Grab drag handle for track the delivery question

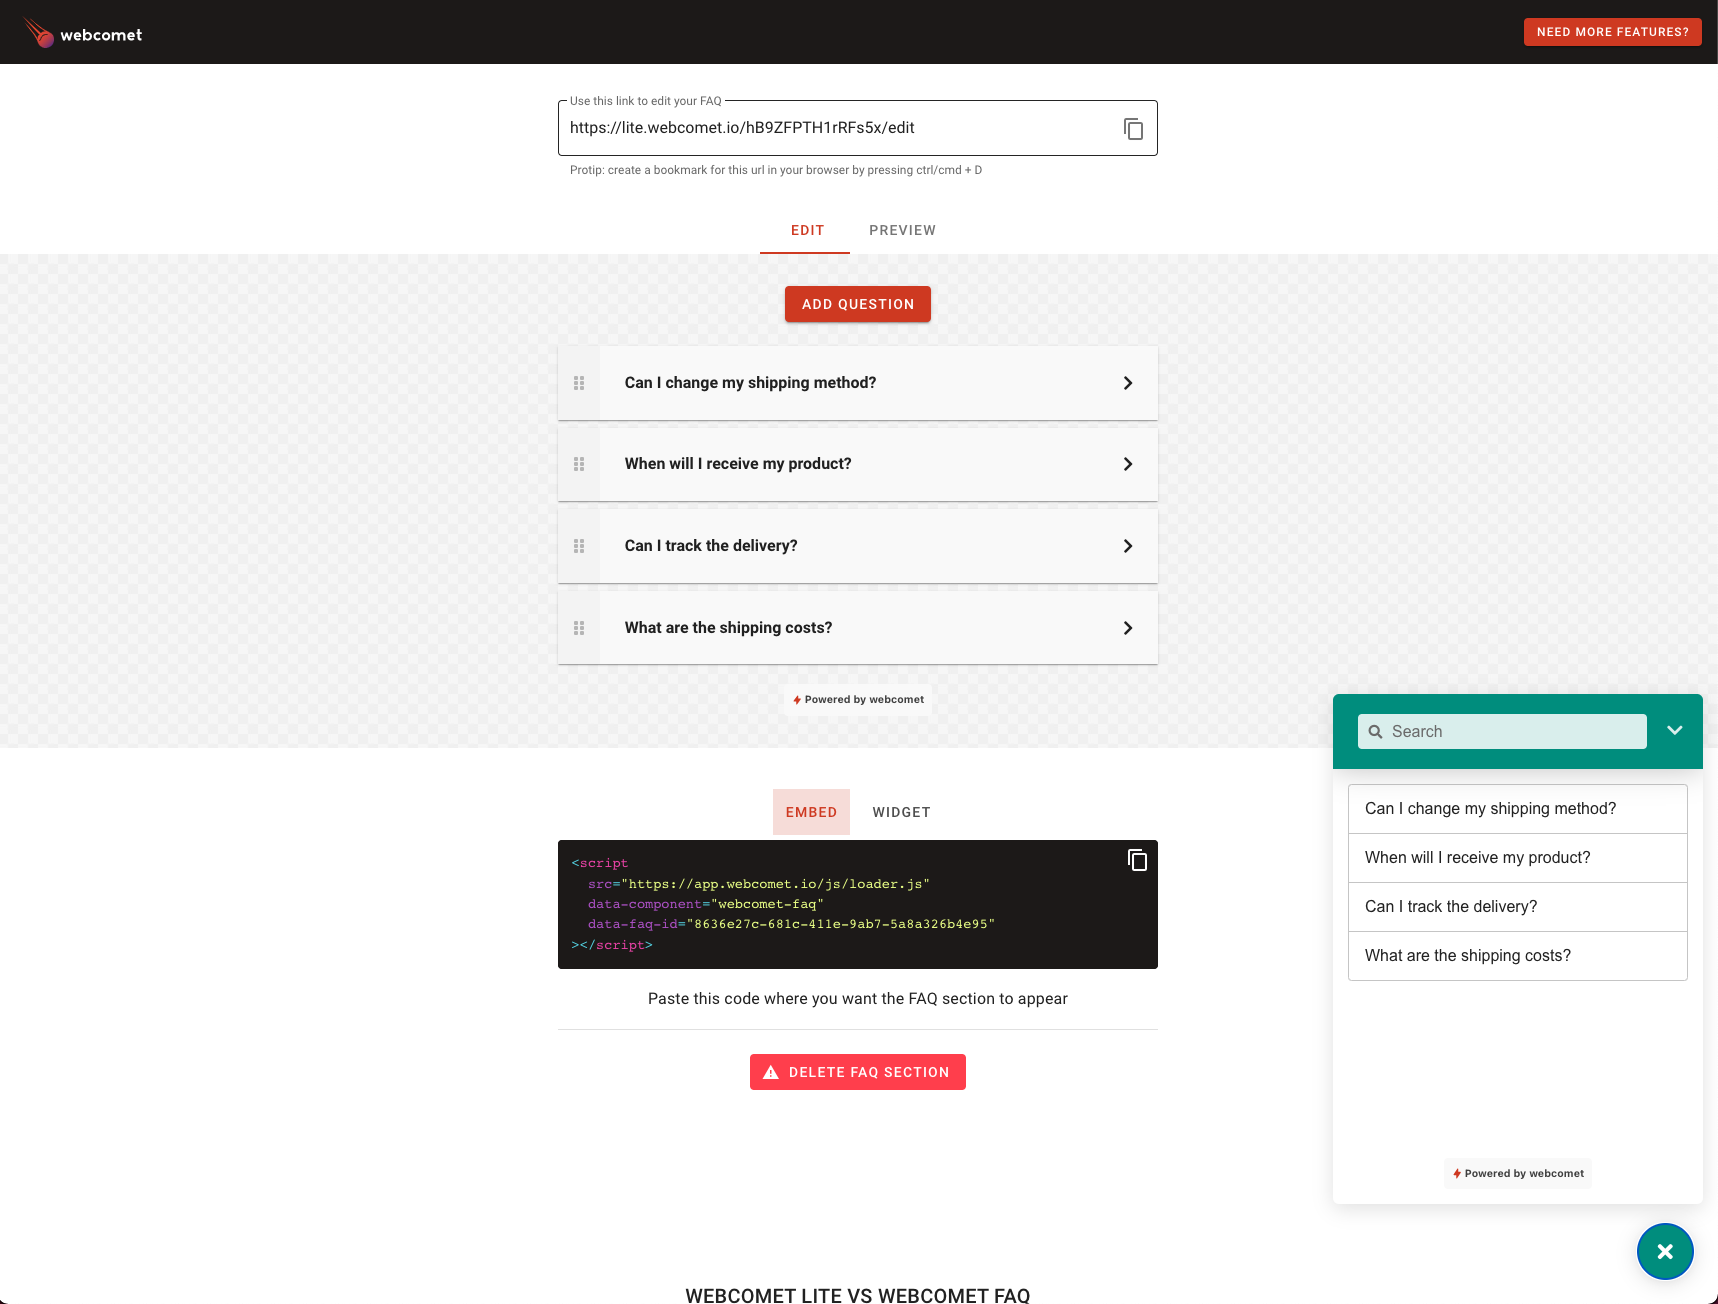[x=579, y=546]
